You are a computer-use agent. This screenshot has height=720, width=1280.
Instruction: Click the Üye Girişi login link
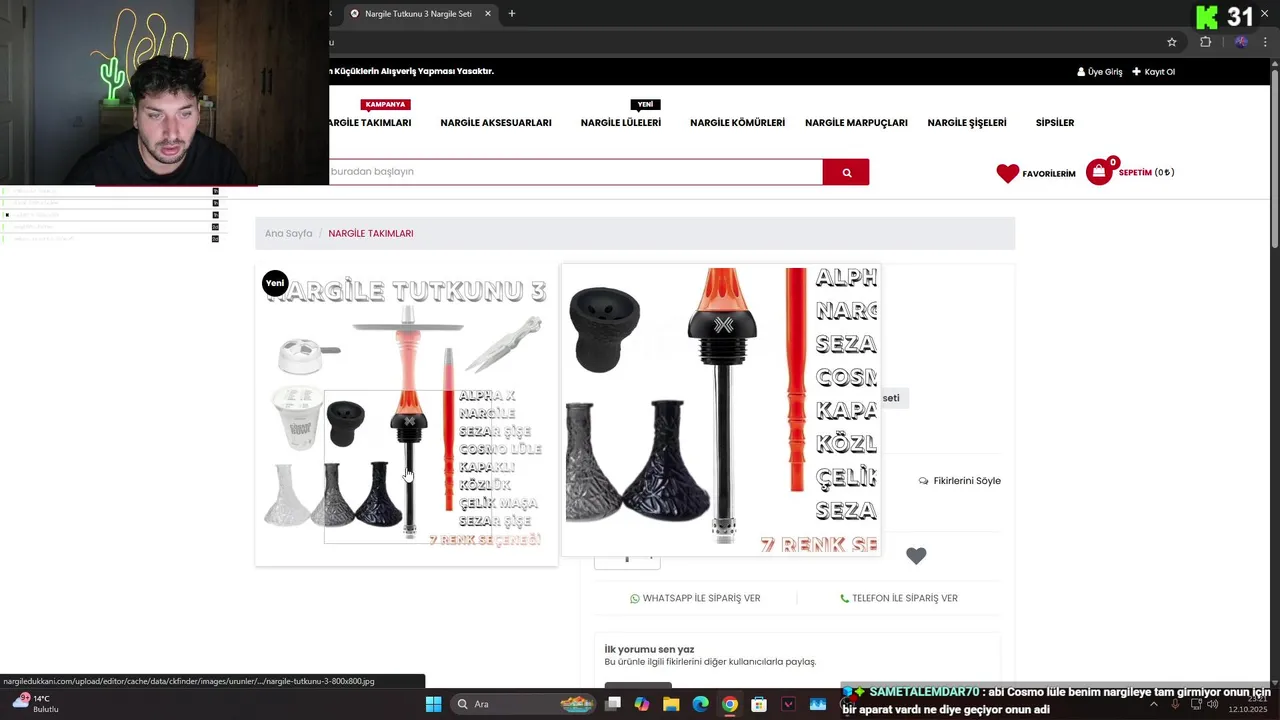click(x=1100, y=72)
